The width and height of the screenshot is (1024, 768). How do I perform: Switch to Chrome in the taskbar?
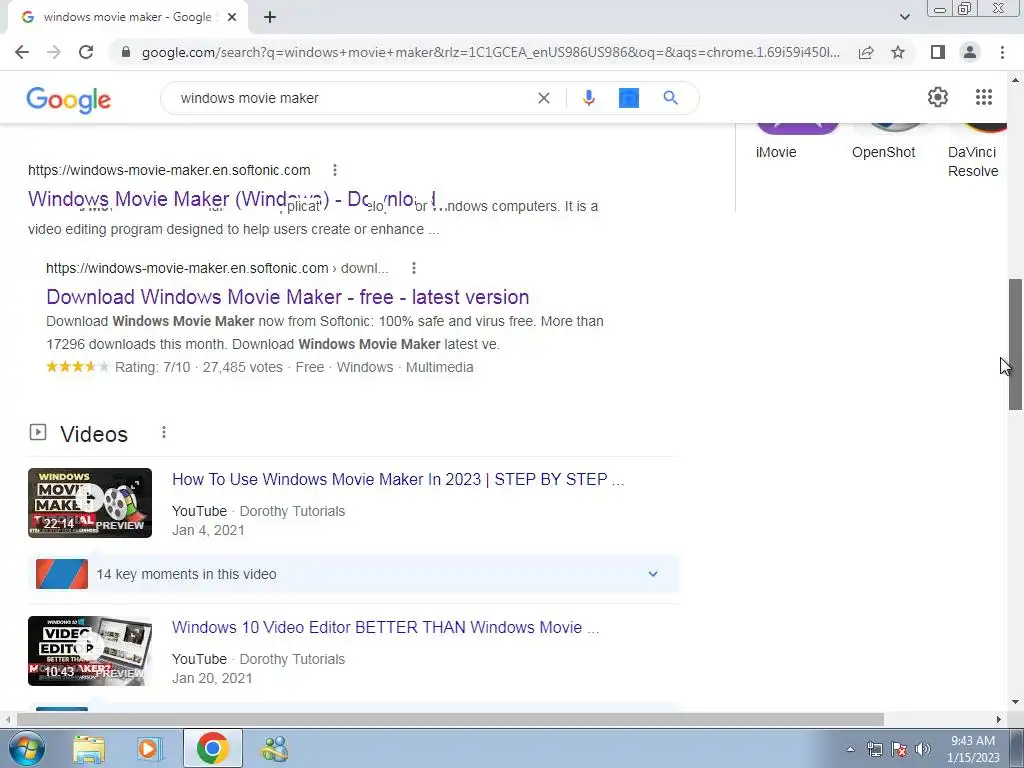tap(212, 748)
